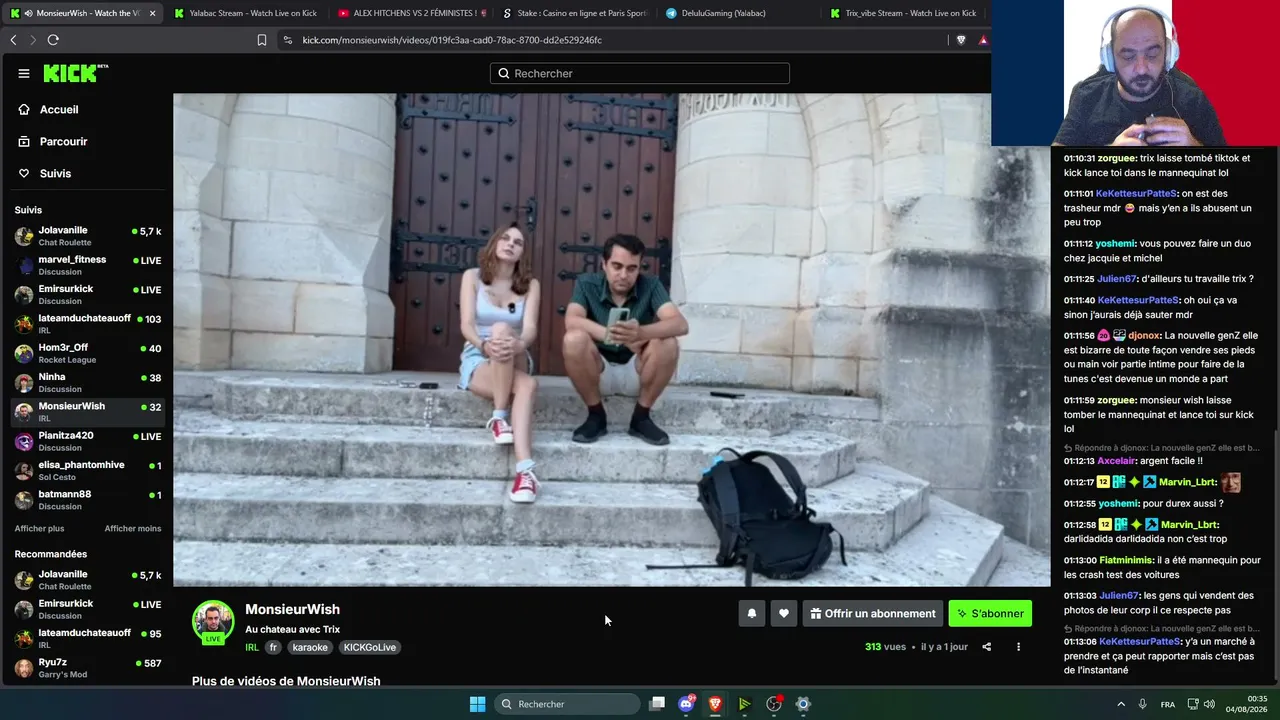Open Windows Start menu
1280x720 pixels.
[x=477, y=704]
